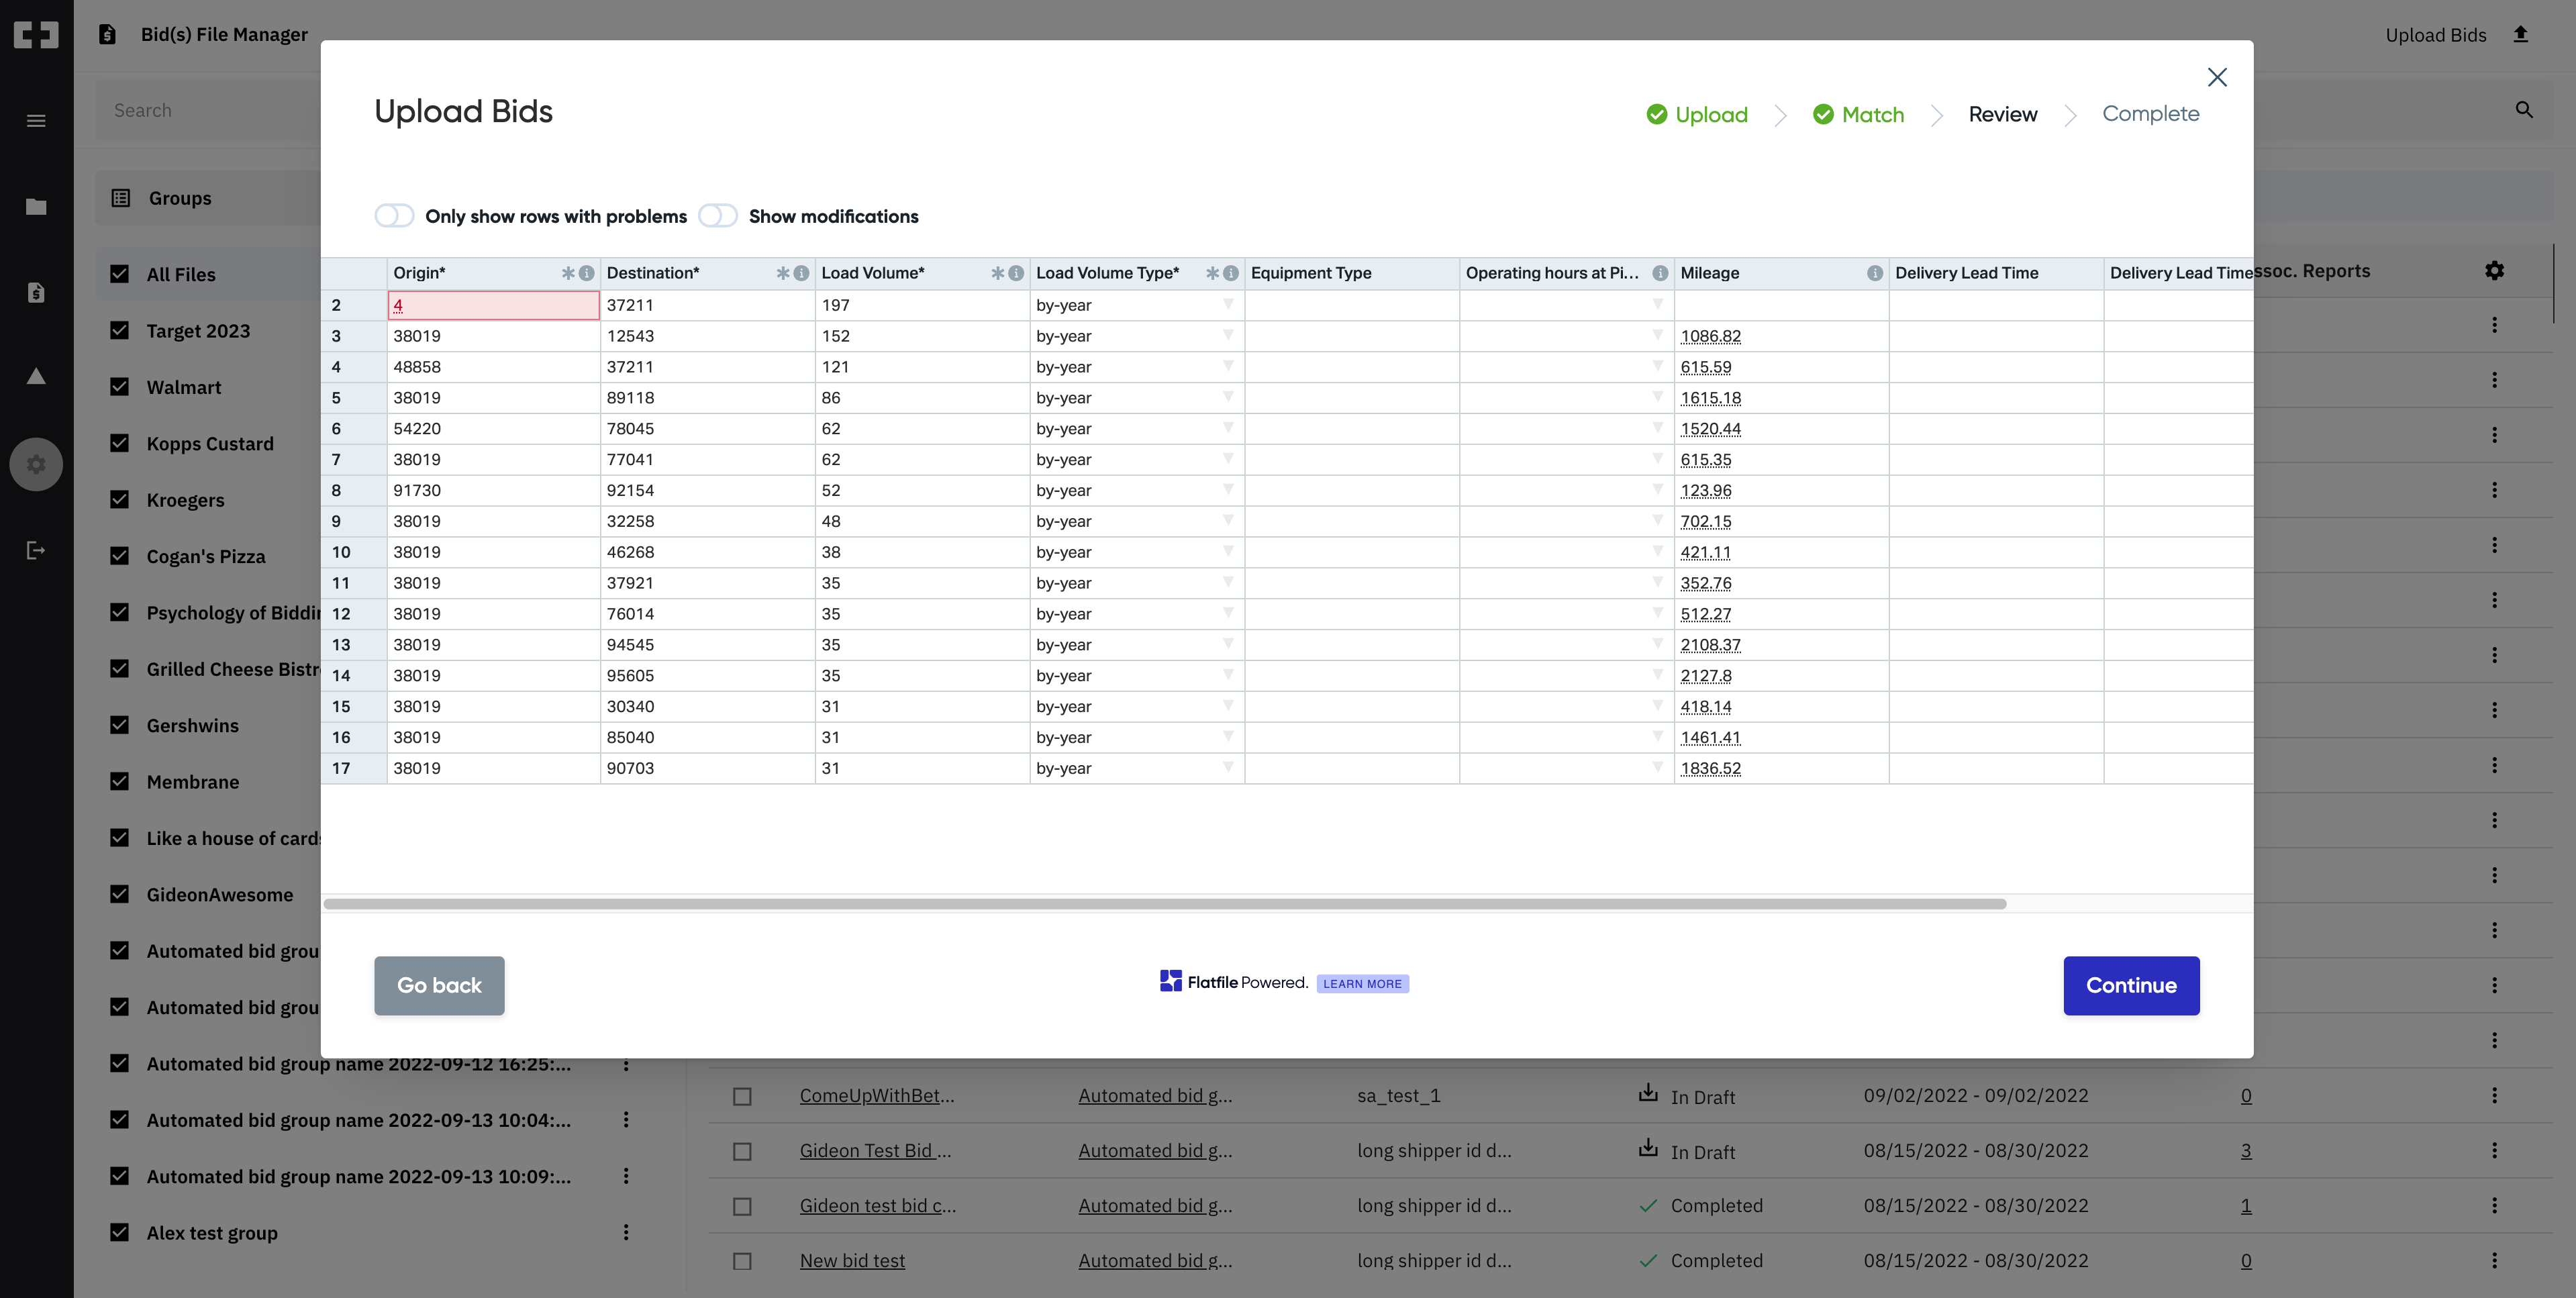Open the folder icon in left sidebar
The height and width of the screenshot is (1298, 2576).
[x=36, y=206]
